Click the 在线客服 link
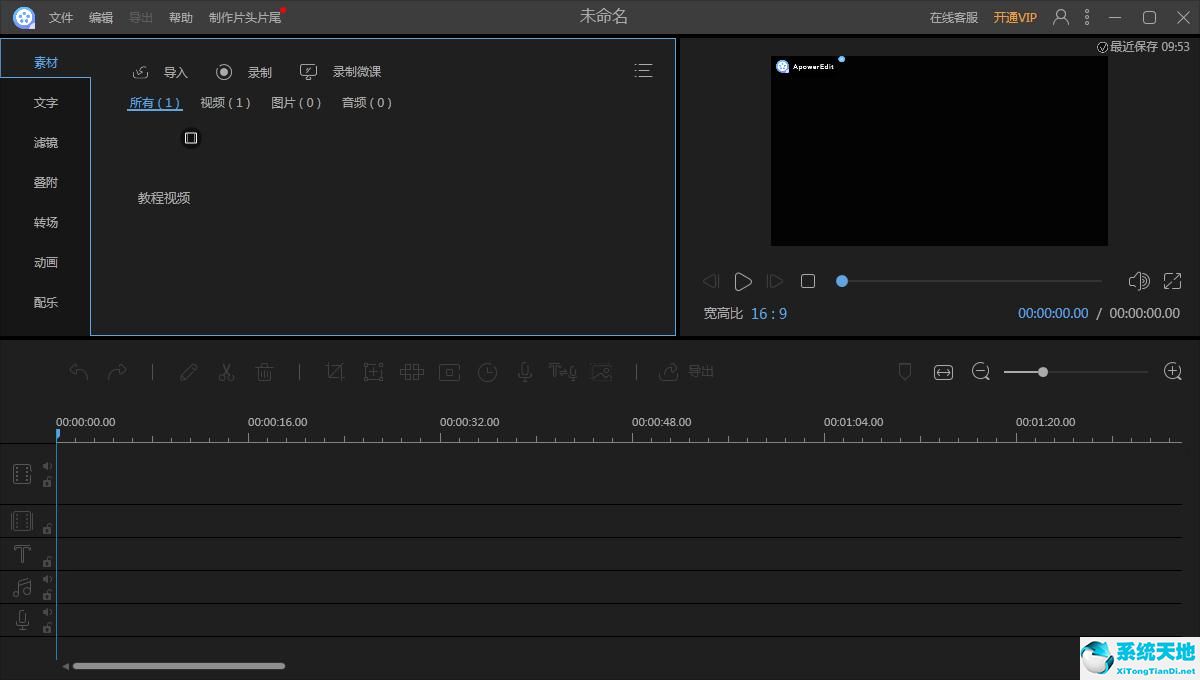Screen dimensions: 1200x680 pyautogui.click(x=954, y=18)
